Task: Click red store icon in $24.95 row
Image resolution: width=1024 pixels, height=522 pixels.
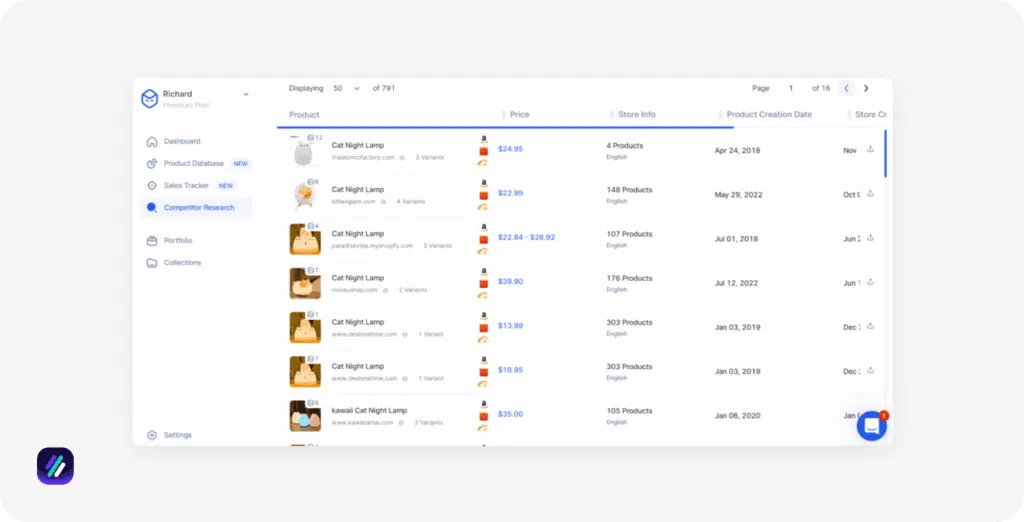Action: [484, 151]
